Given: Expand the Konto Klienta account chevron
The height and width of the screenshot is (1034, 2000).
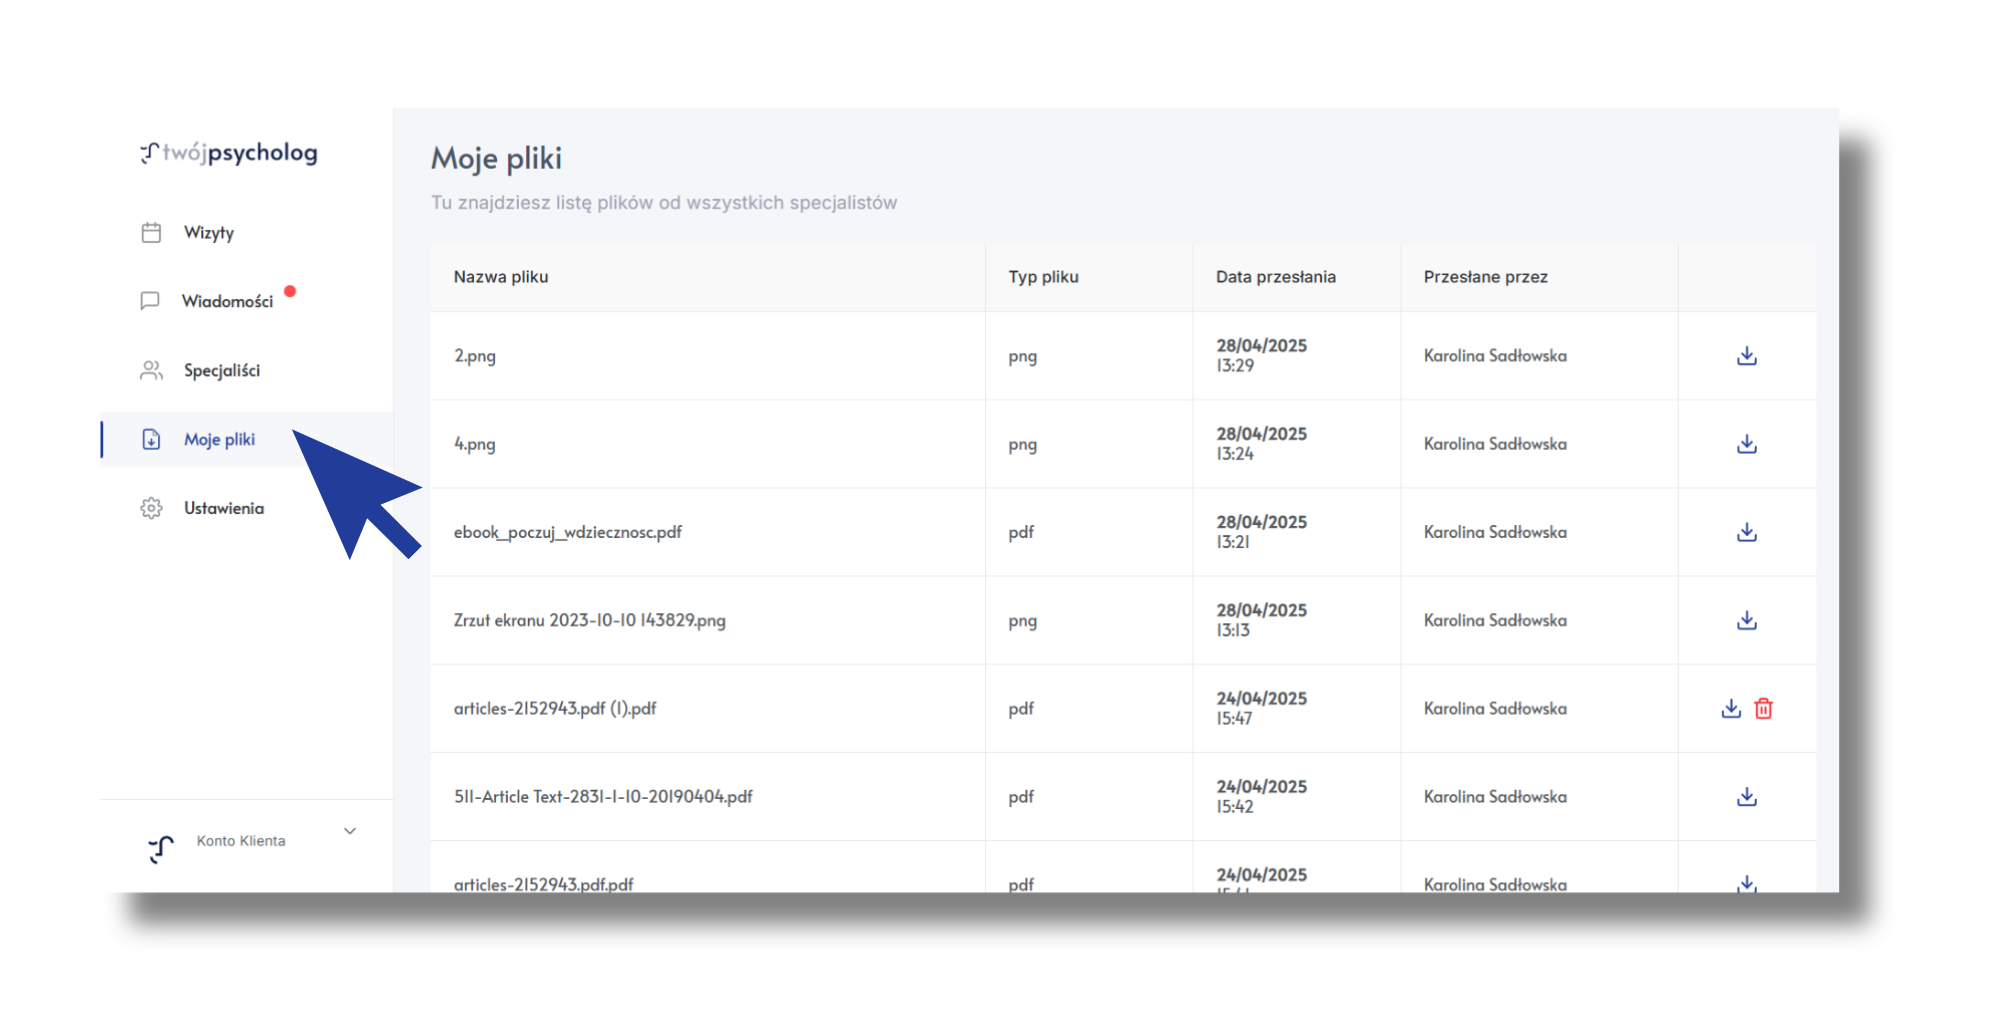Looking at the screenshot, I should coord(350,831).
